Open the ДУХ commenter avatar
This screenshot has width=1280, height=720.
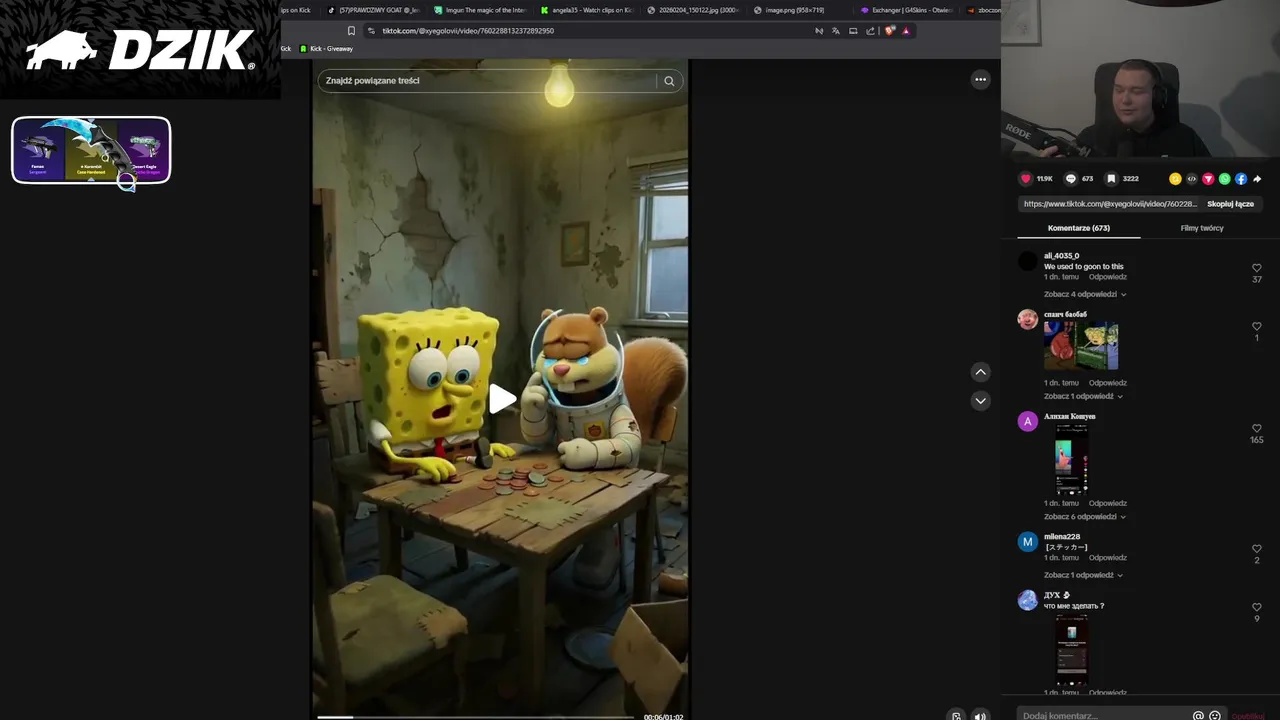click(1027, 600)
